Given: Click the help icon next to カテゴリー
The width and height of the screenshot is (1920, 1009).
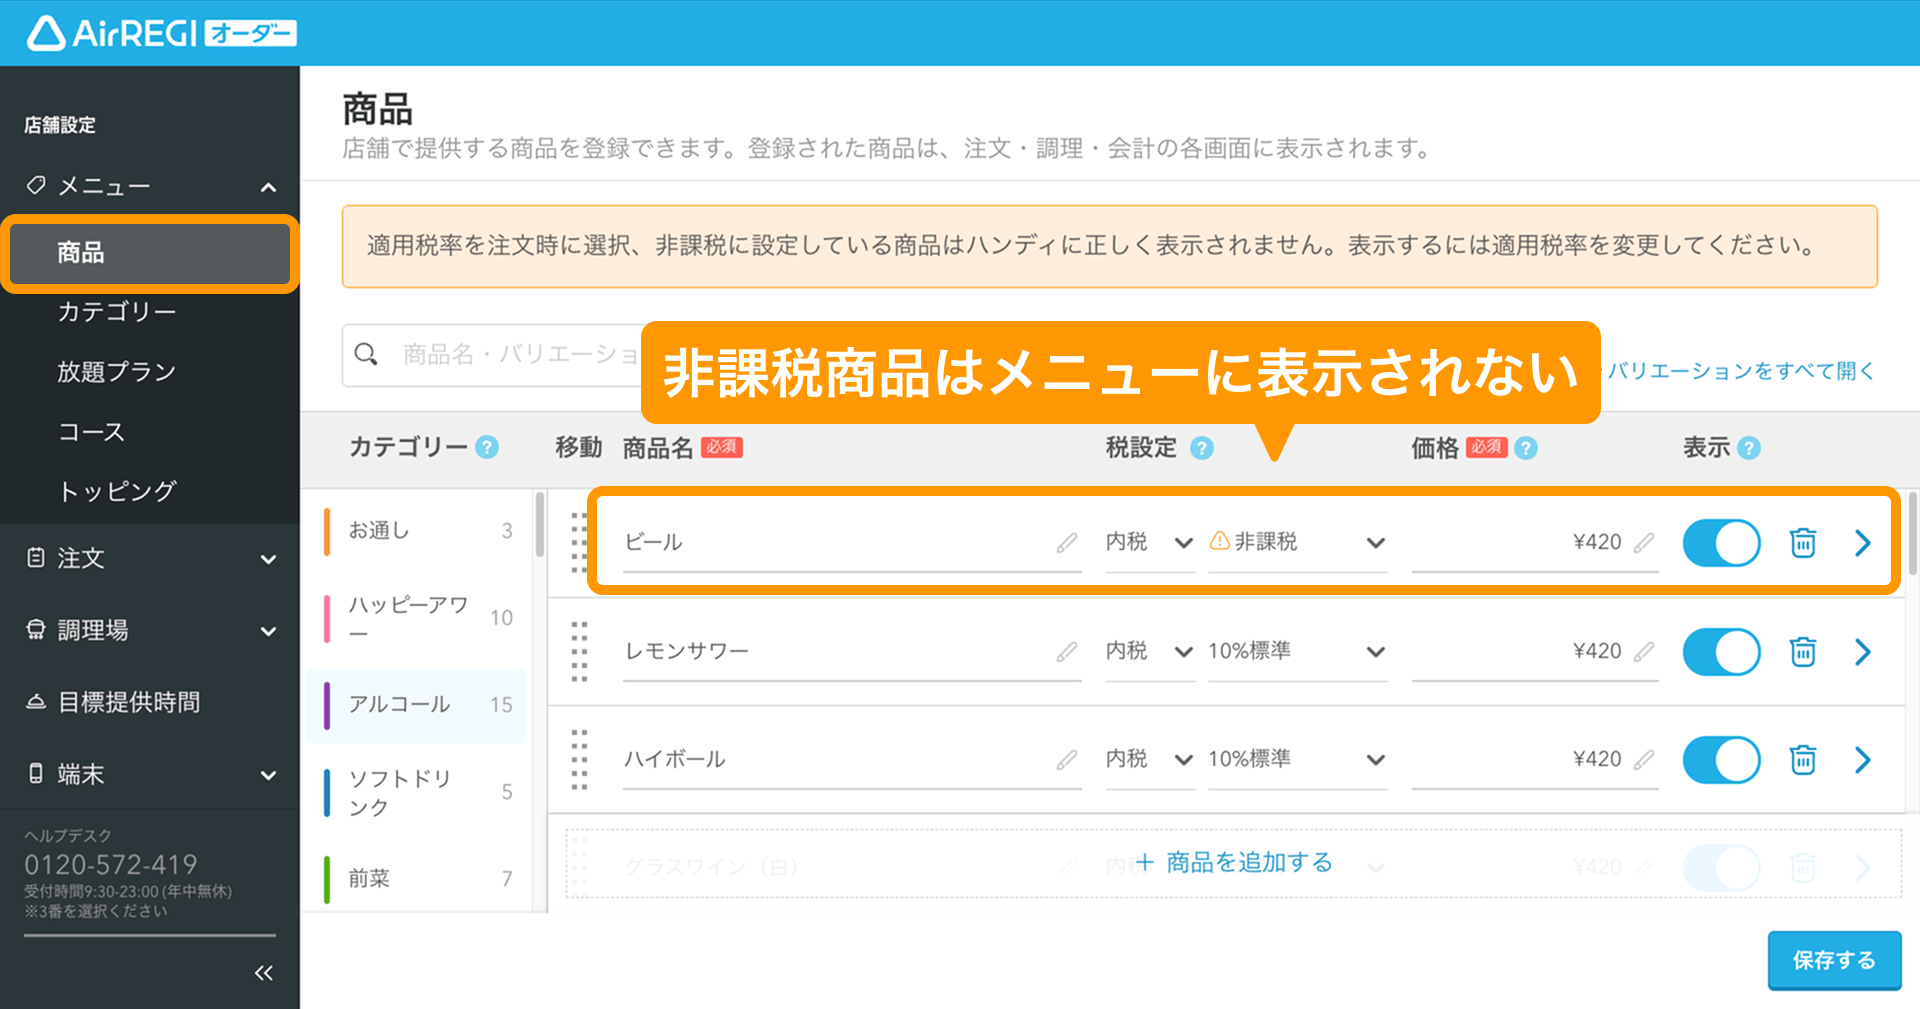Looking at the screenshot, I should [x=487, y=447].
